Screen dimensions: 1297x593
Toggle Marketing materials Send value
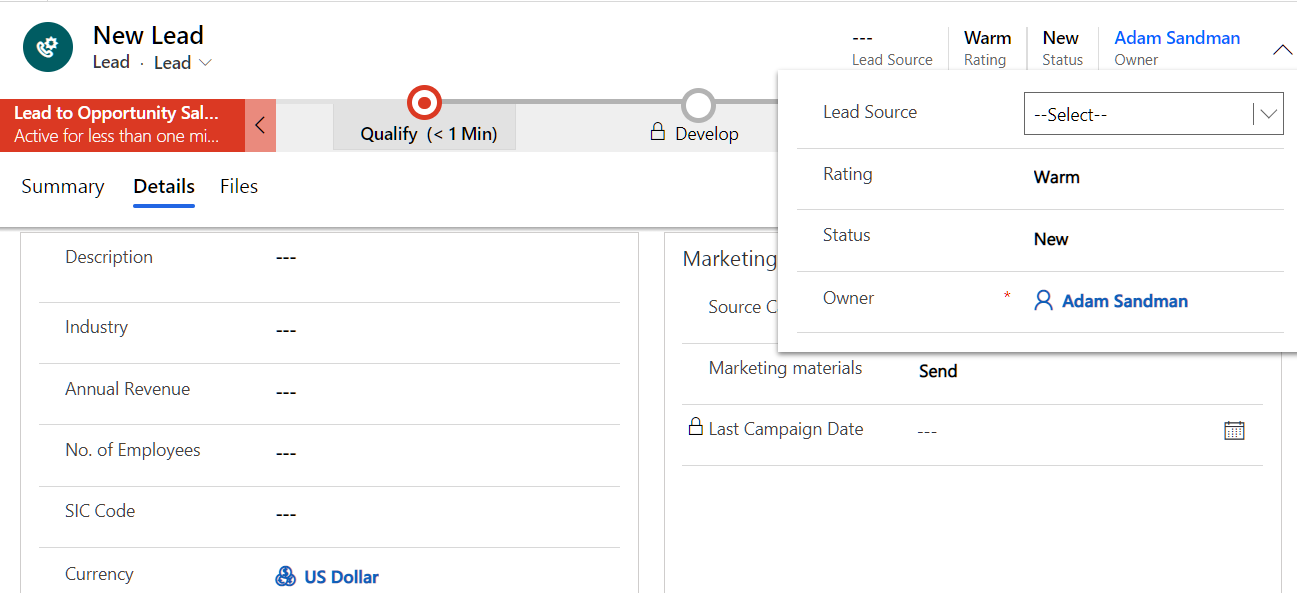click(x=938, y=371)
